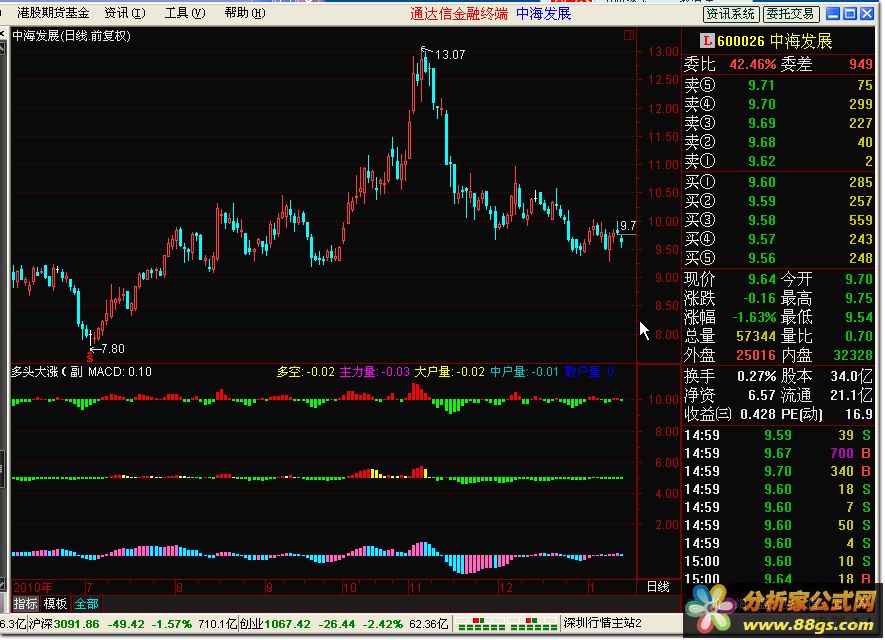Screen dimensions: 885x640
Task: Click the red S signal marker under 7.80 low
Action: tap(90, 358)
